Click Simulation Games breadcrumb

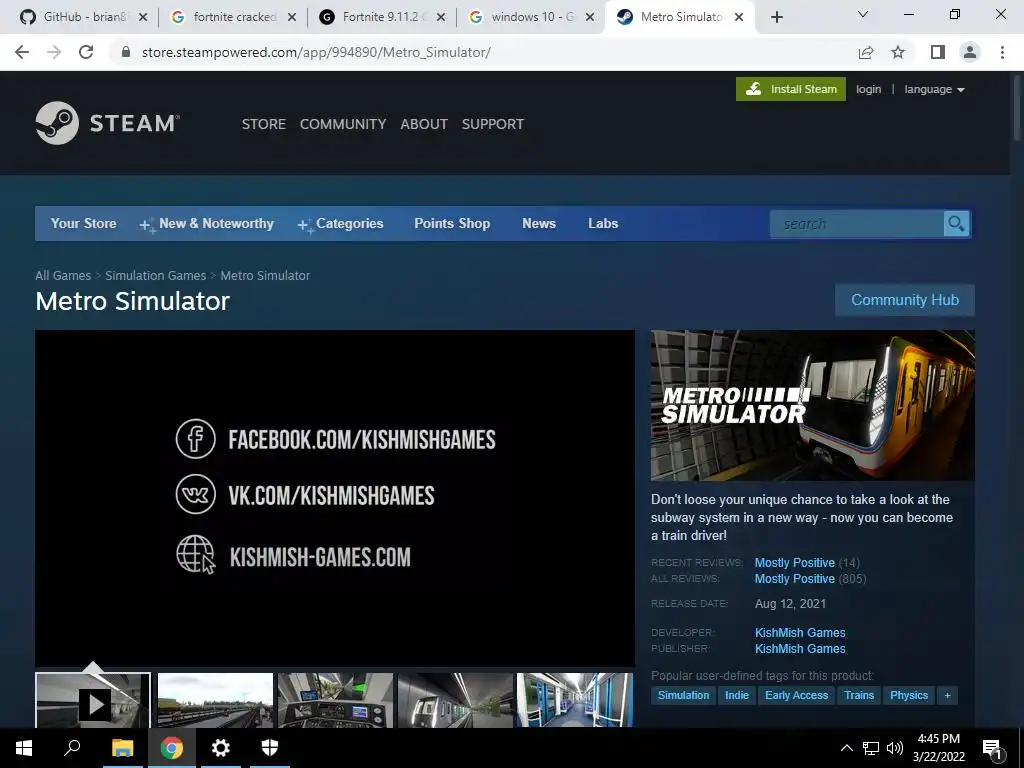155,276
